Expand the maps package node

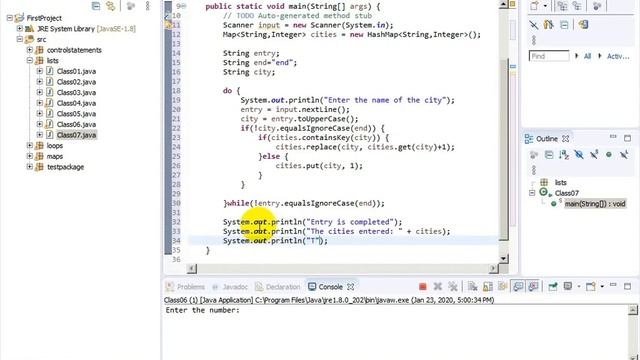[29, 156]
